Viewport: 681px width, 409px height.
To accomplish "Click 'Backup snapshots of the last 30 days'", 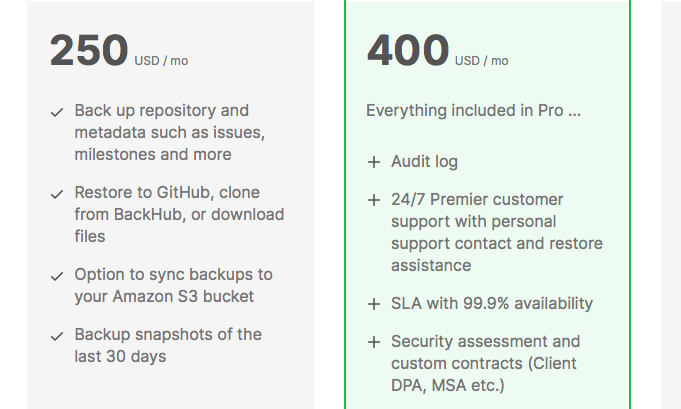I will pos(168,346).
